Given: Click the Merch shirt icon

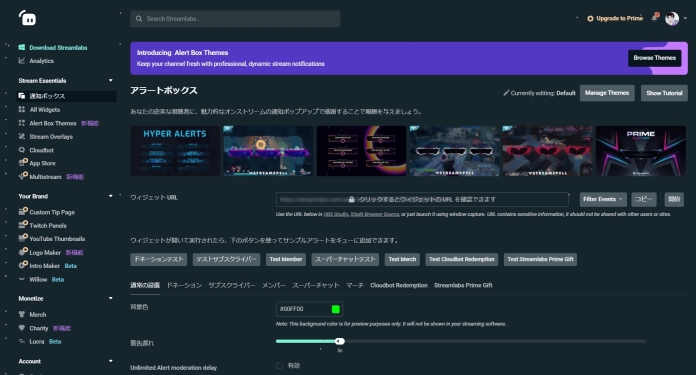Looking at the screenshot, I should click(21, 314).
